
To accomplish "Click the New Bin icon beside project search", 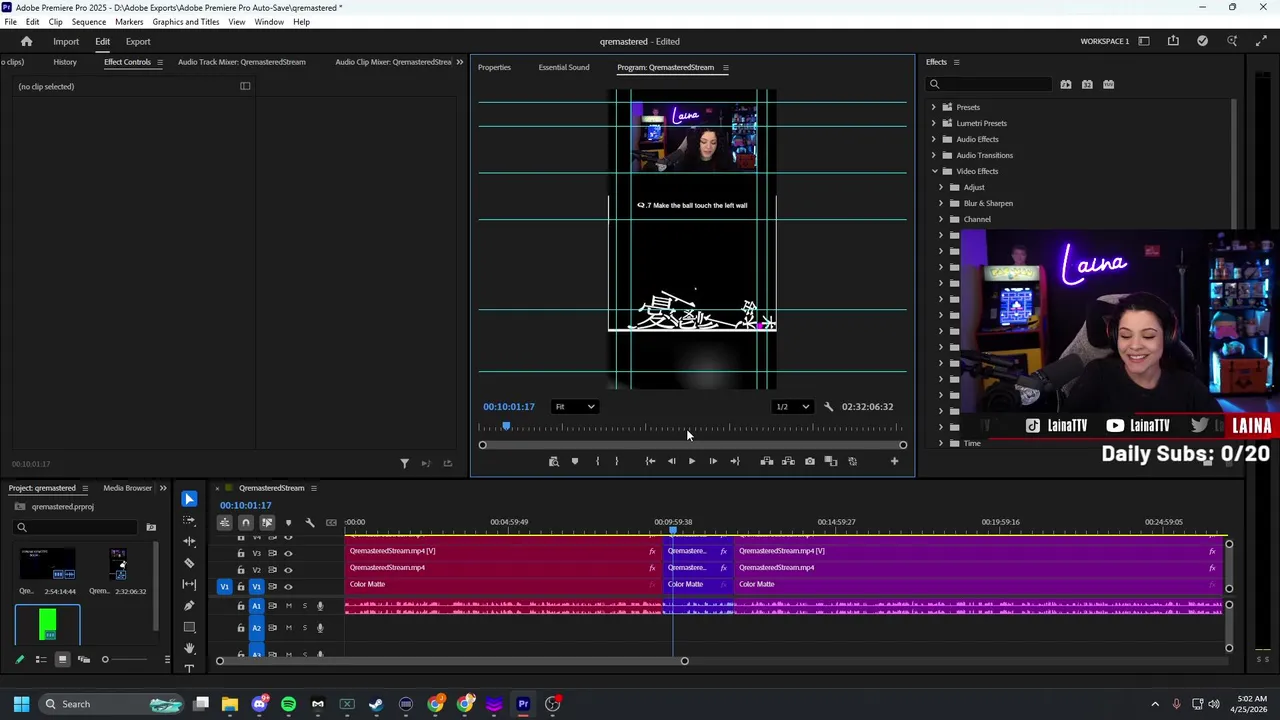I will 151,527.
